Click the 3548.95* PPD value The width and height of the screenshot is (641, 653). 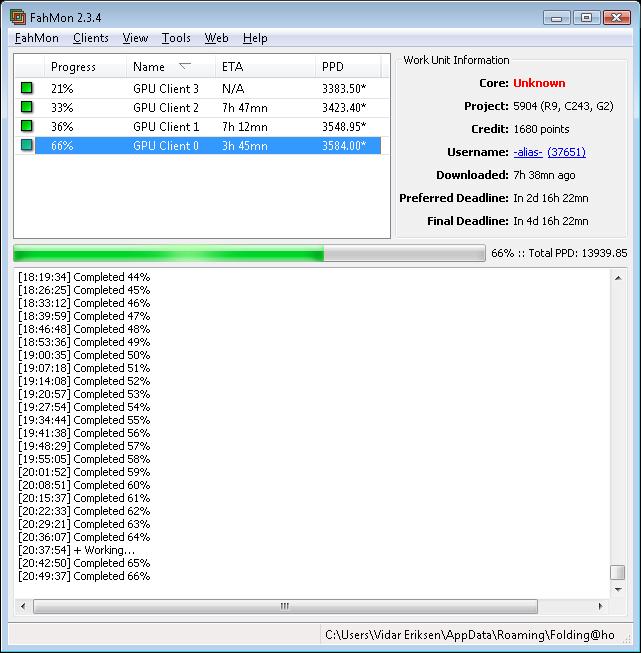pyautogui.click(x=344, y=127)
